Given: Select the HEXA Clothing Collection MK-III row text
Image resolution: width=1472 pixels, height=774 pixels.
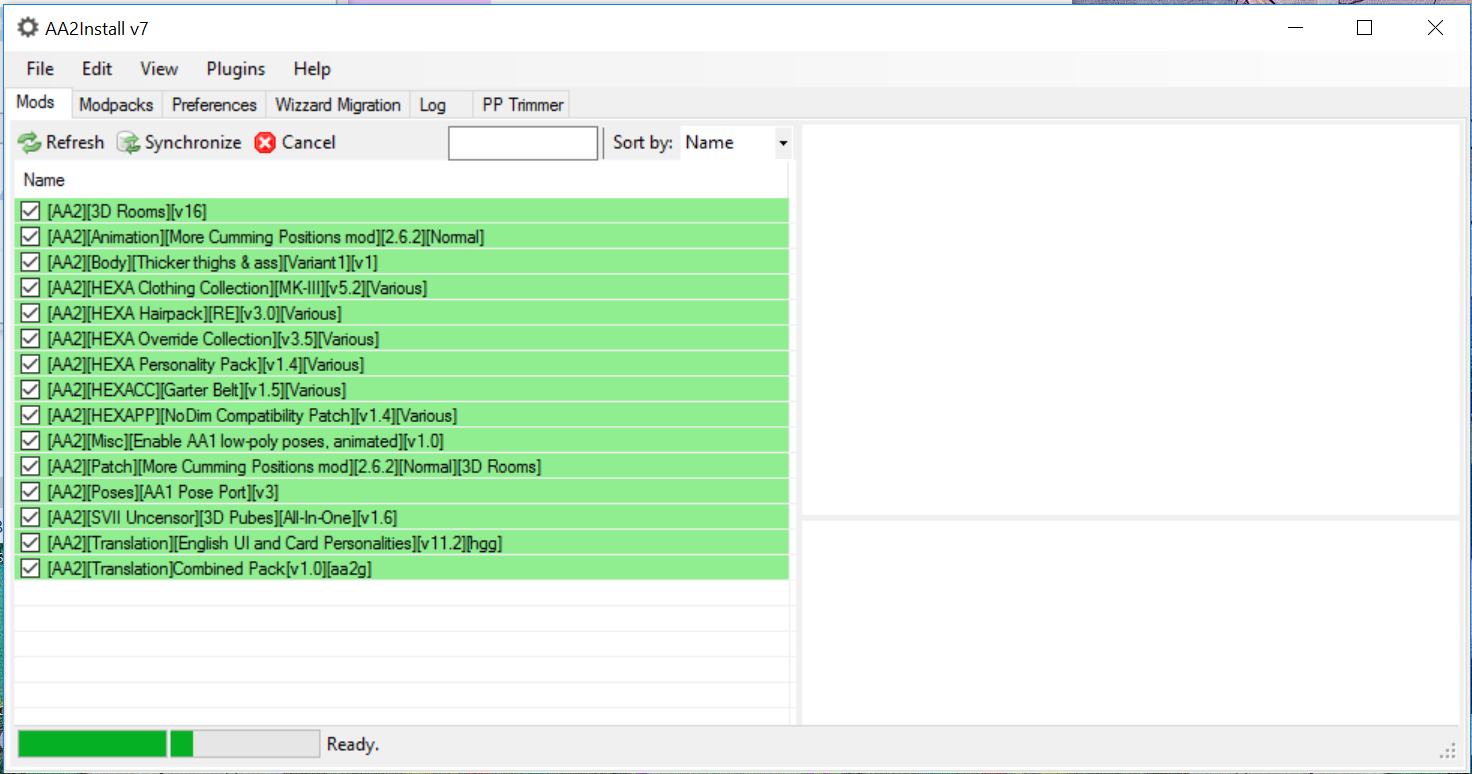Looking at the screenshot, I should [237, 288].
